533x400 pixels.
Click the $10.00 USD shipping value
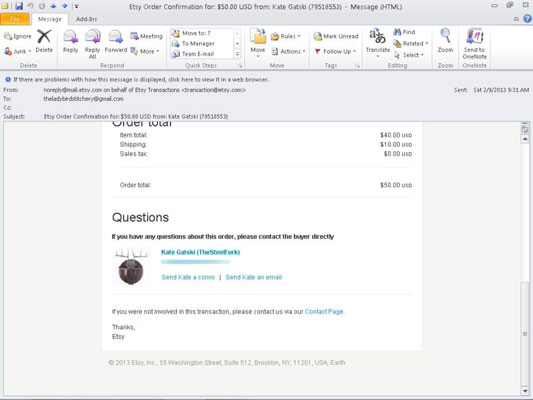396,144
